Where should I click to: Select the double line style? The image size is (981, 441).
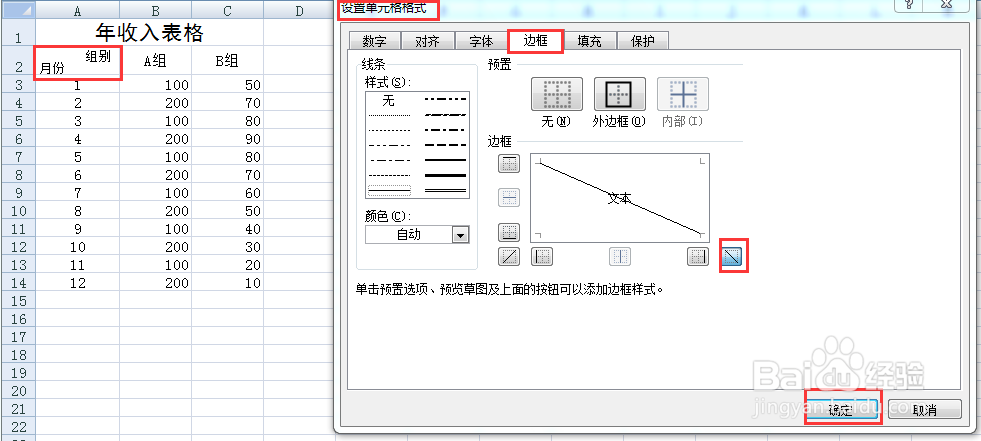click(x=445, y=190)
